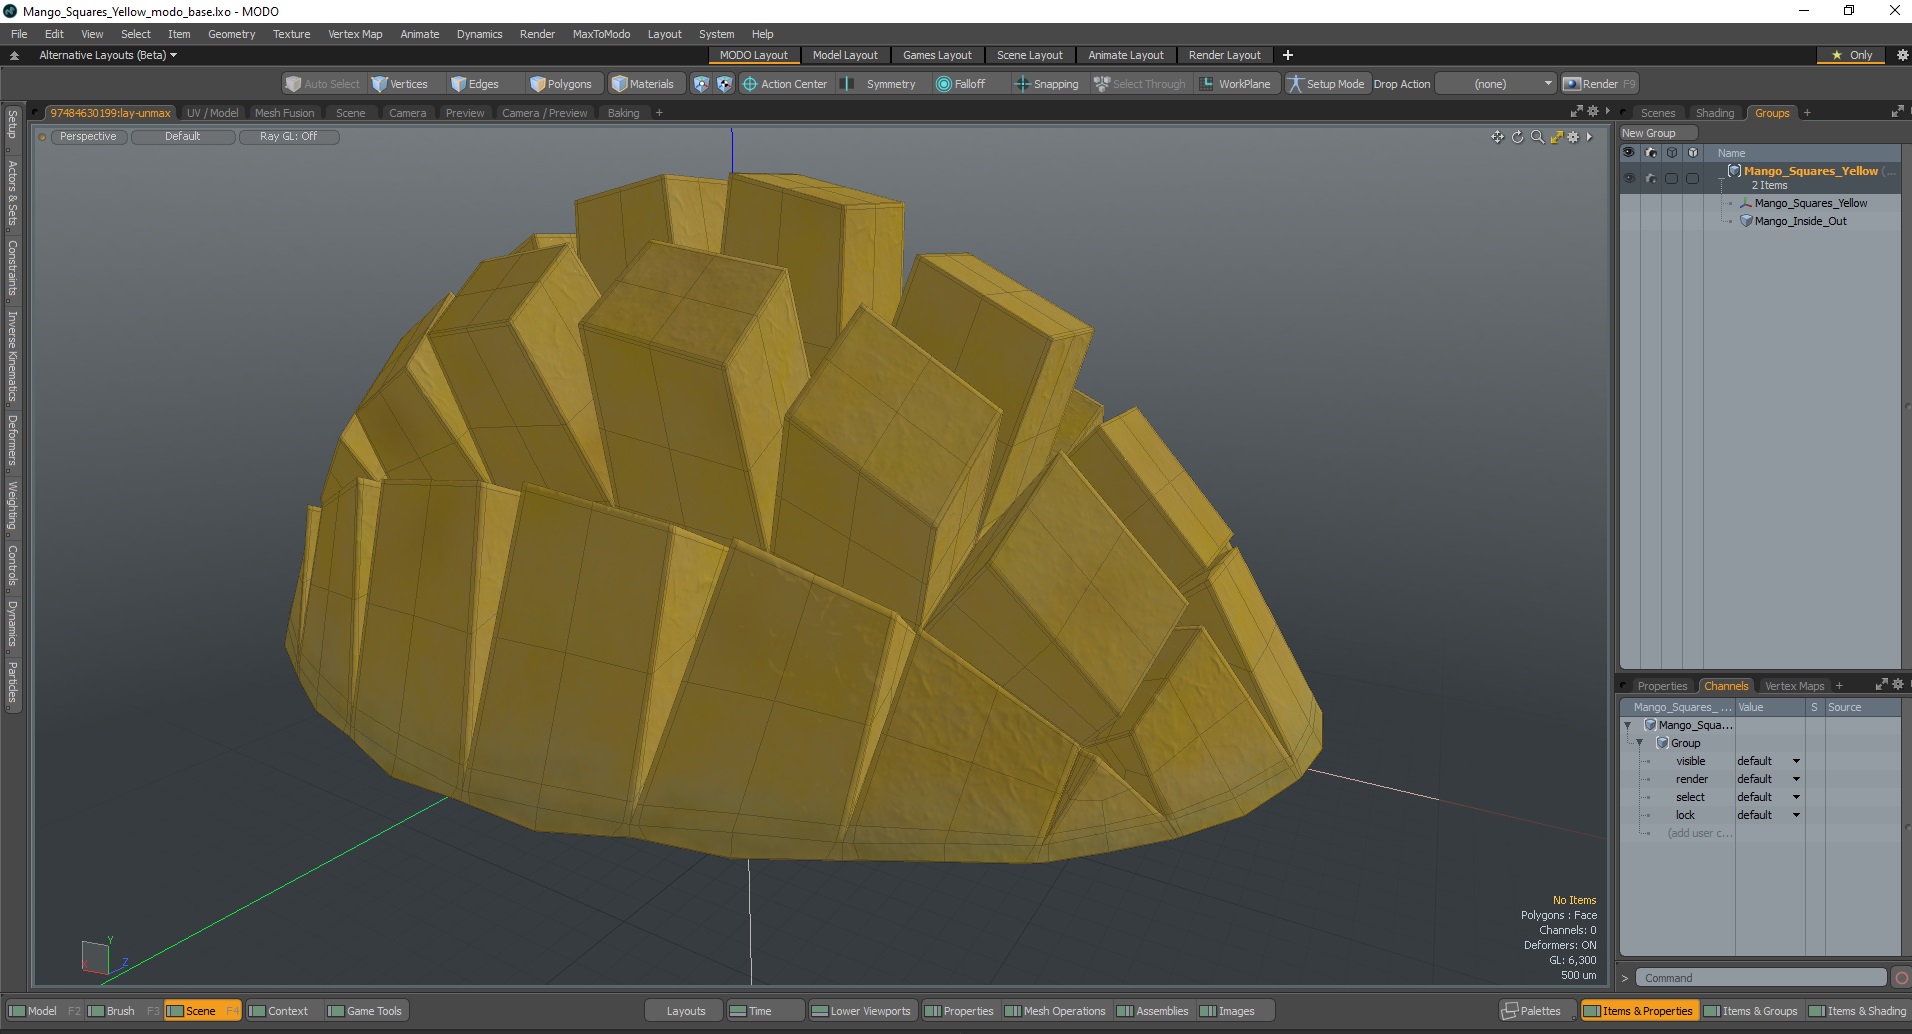Open the viewport settings gear icon

coord(1573,137)
